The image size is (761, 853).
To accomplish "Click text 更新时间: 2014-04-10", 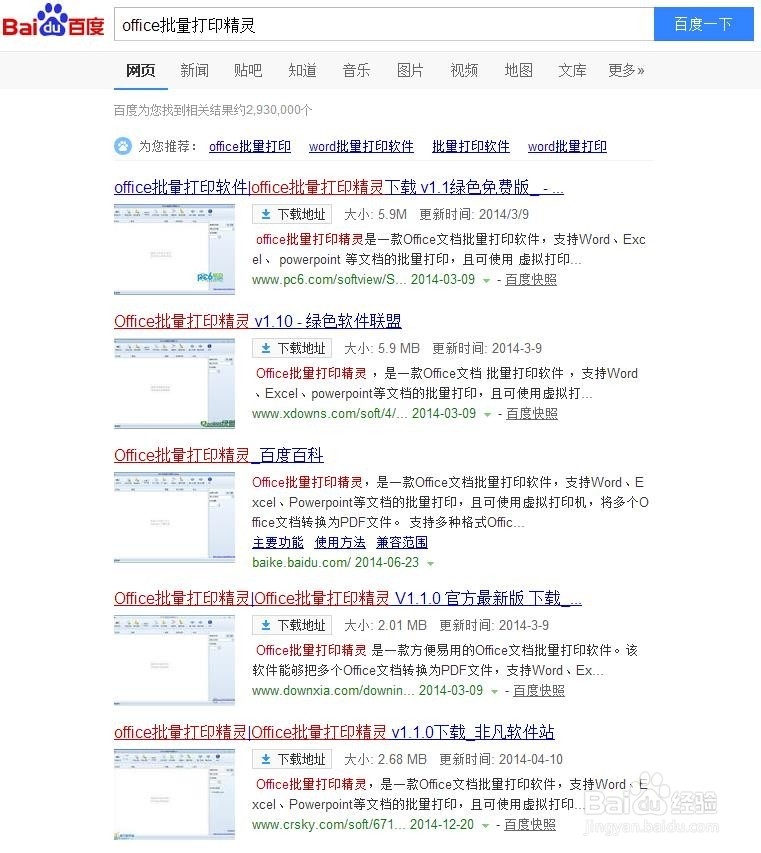I will click(501, 759).
